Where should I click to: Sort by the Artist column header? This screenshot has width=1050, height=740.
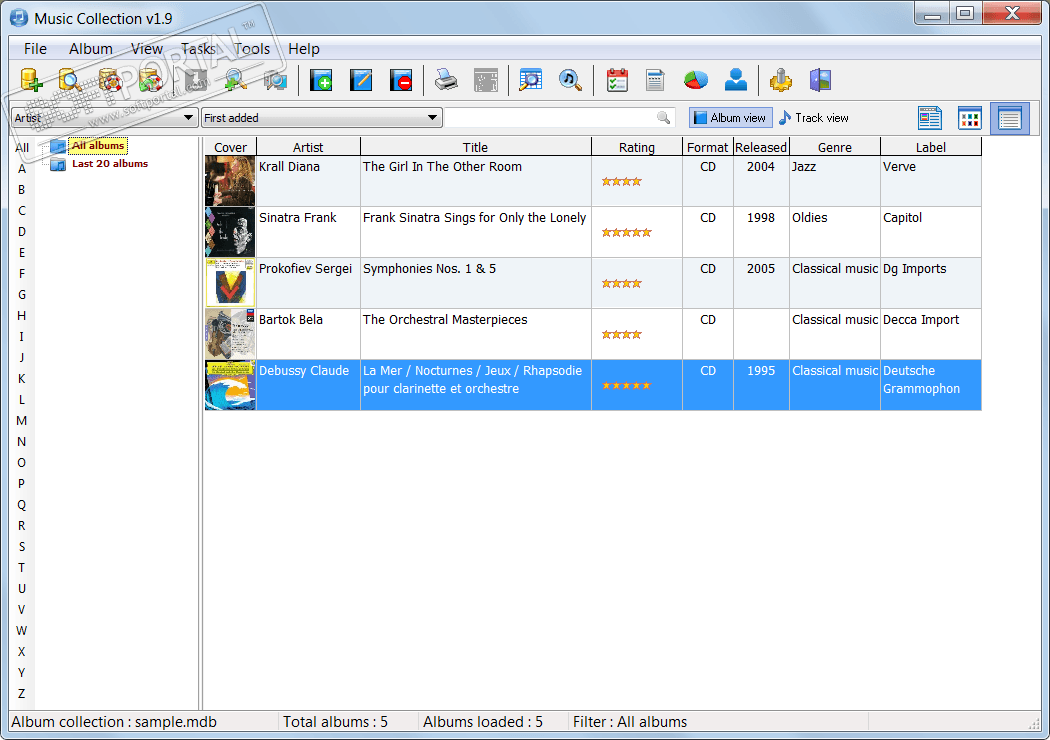pos(308,147)
